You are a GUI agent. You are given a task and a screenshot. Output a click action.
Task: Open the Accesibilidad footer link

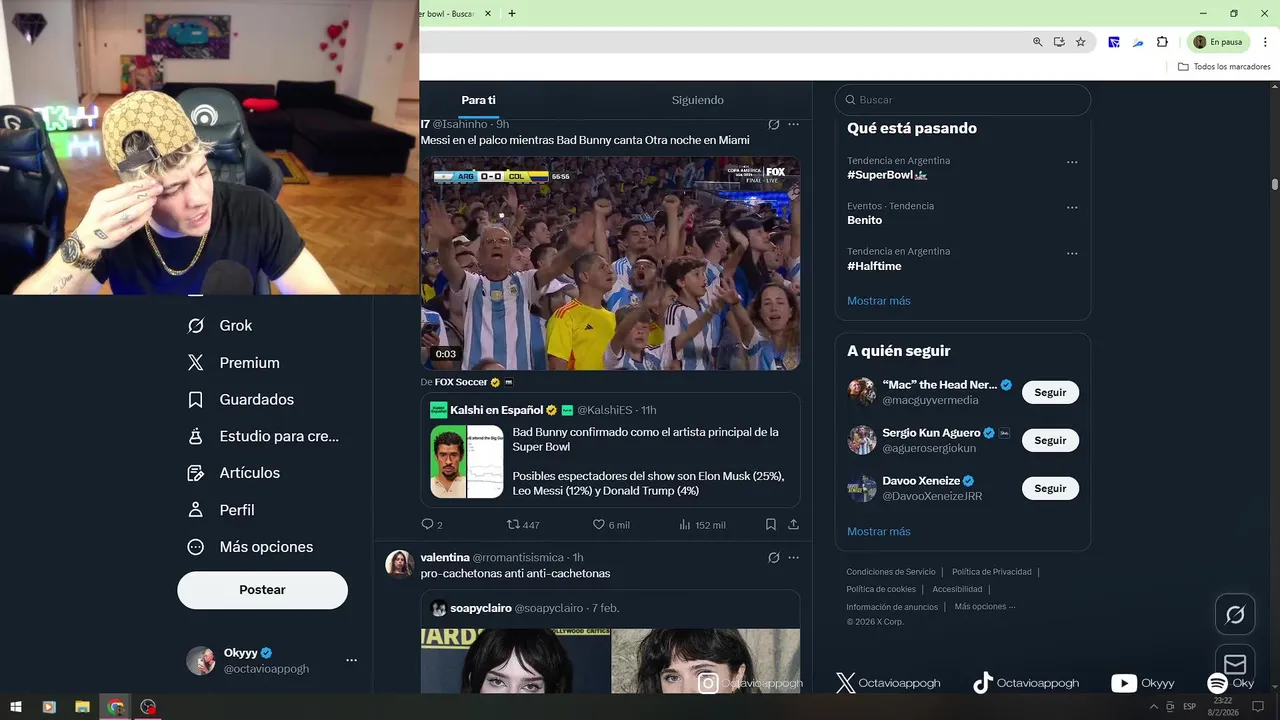point(957,590)
